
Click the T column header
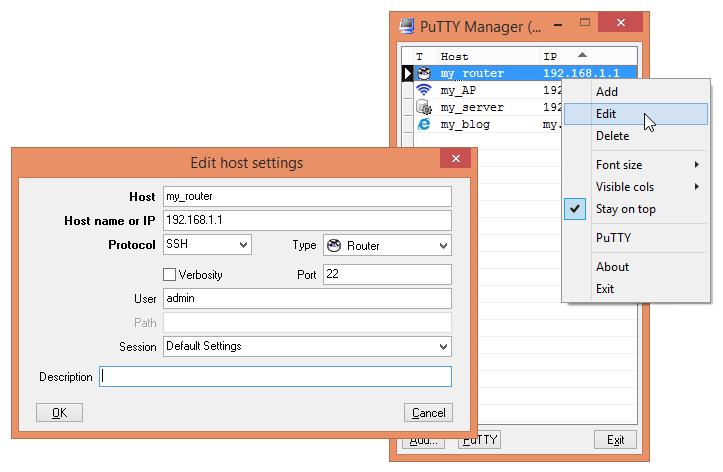(x=425, y=56)
